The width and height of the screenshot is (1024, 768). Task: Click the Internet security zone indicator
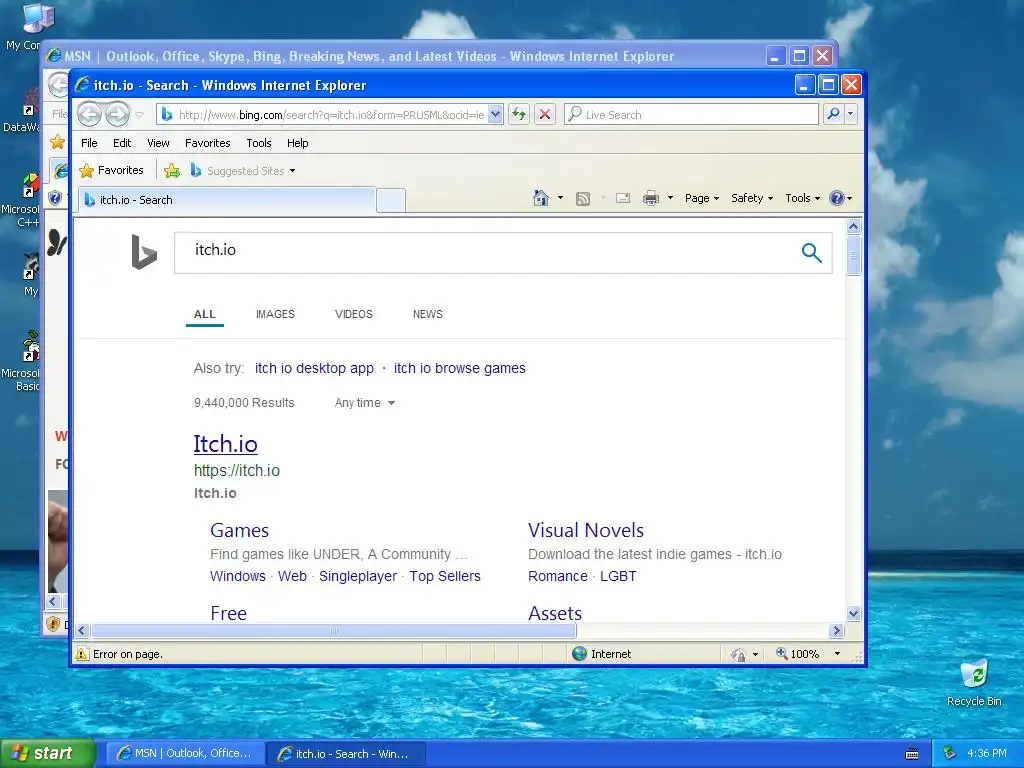click(601, 654)
